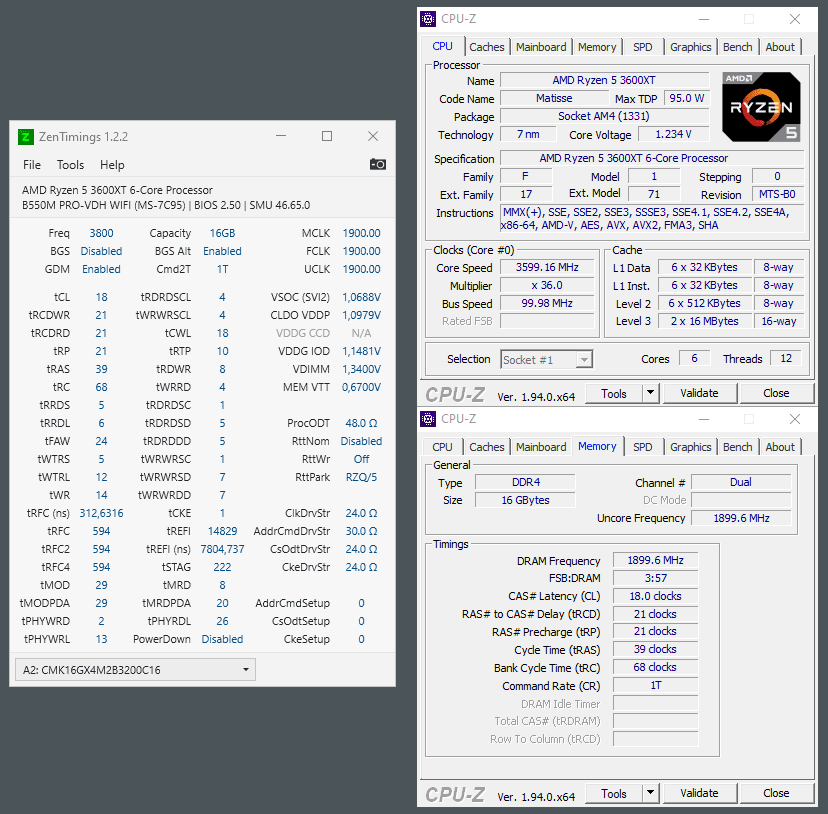
Task: Click the CAS# Latency 18.0 clocks field
Action: pos(655,596)
